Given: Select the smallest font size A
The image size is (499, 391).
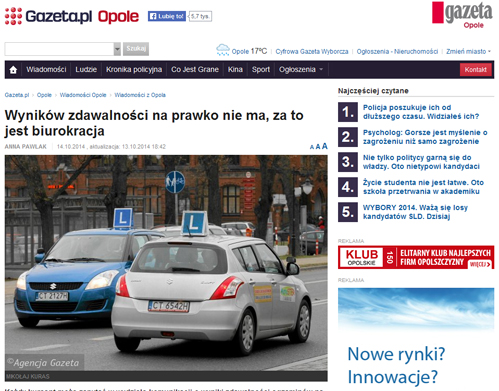Looking at the screenshot, I should [312, 147].
